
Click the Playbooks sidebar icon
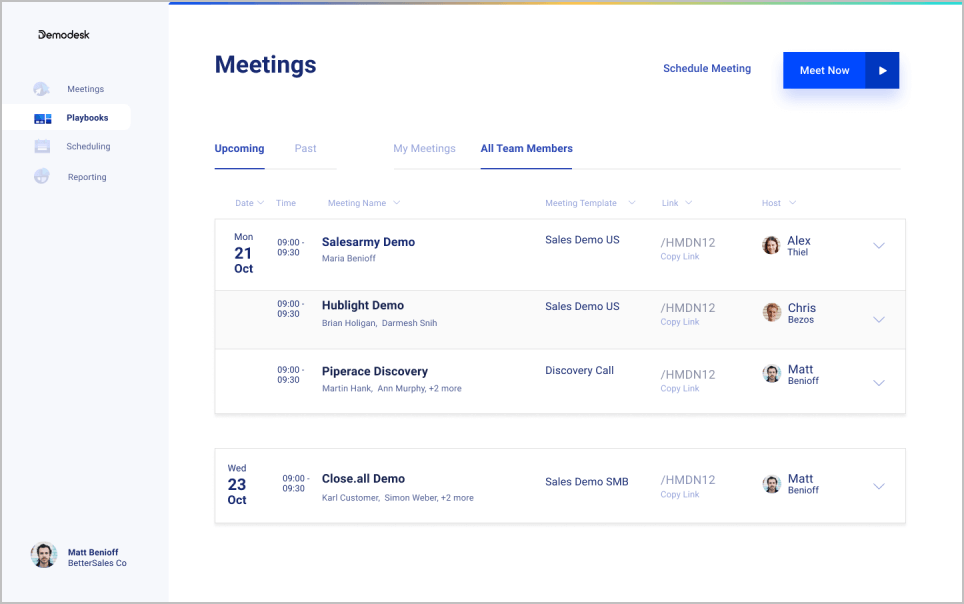42,118
